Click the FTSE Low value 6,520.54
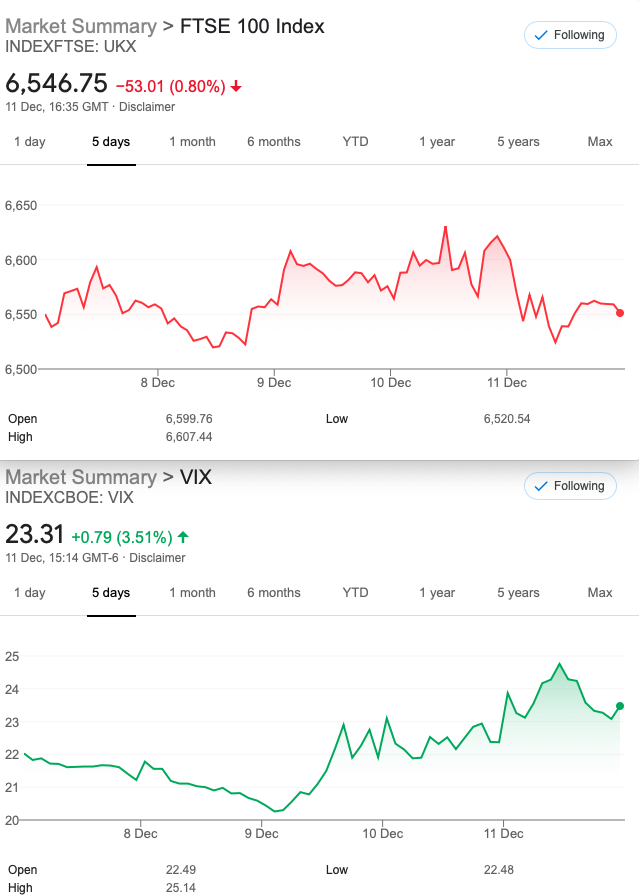639x896 pixels. [507, 419]
